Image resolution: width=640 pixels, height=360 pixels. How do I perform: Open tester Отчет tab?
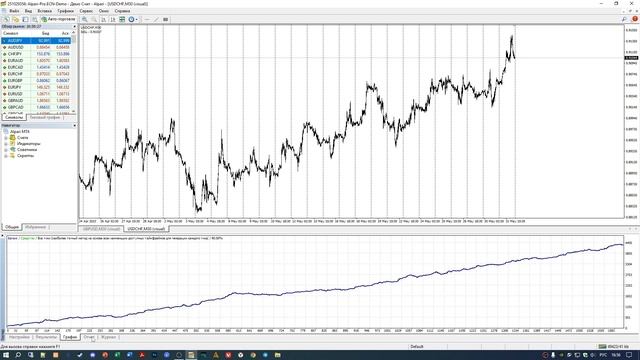tap(89, 337)
